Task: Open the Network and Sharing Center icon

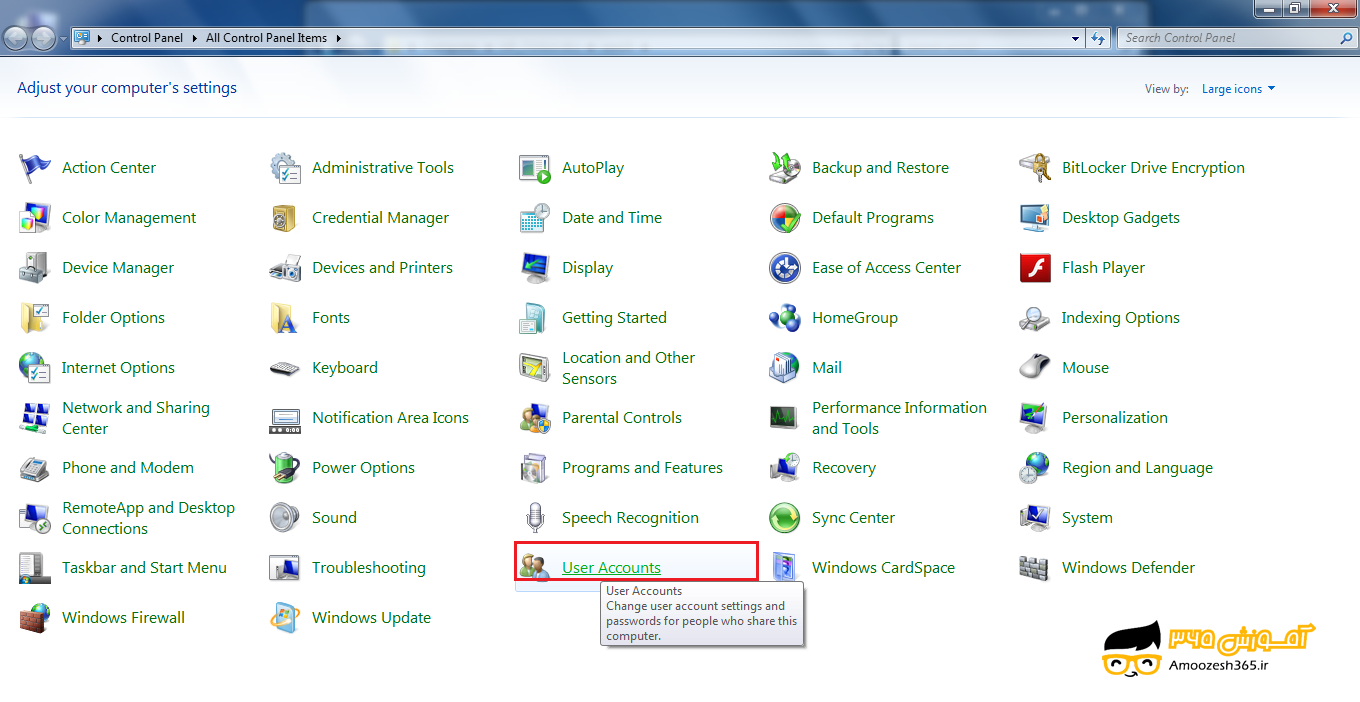Action: coord(35,418)
